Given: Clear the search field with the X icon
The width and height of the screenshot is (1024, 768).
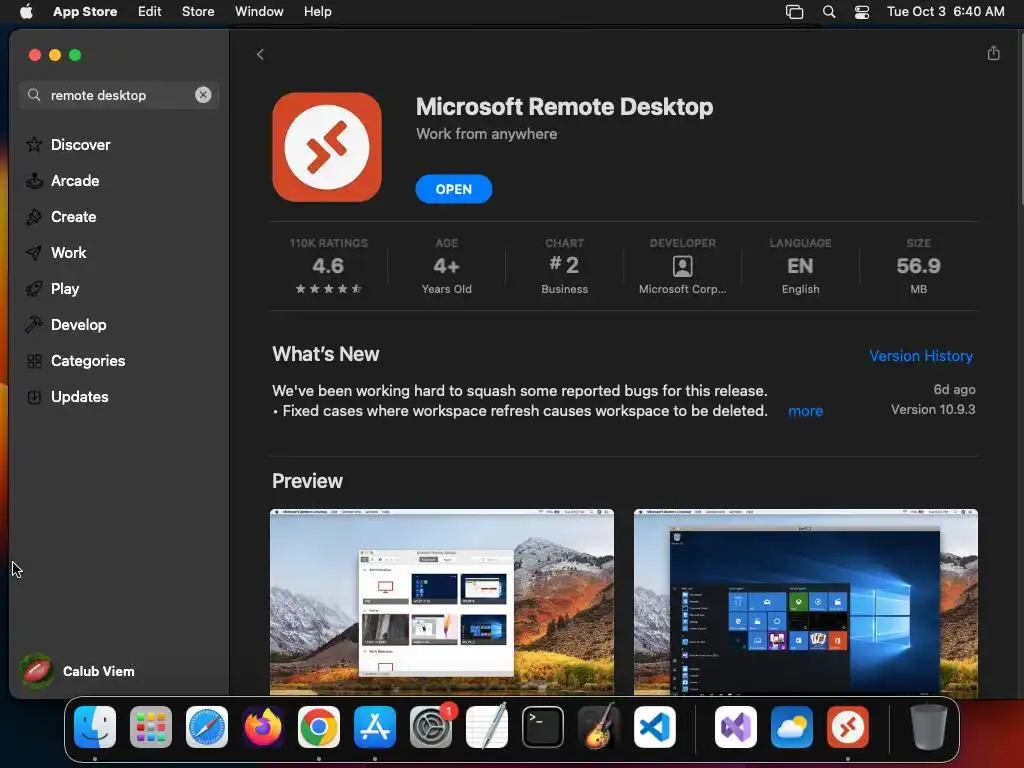Looking at the screenshot, I should [203, 95].
